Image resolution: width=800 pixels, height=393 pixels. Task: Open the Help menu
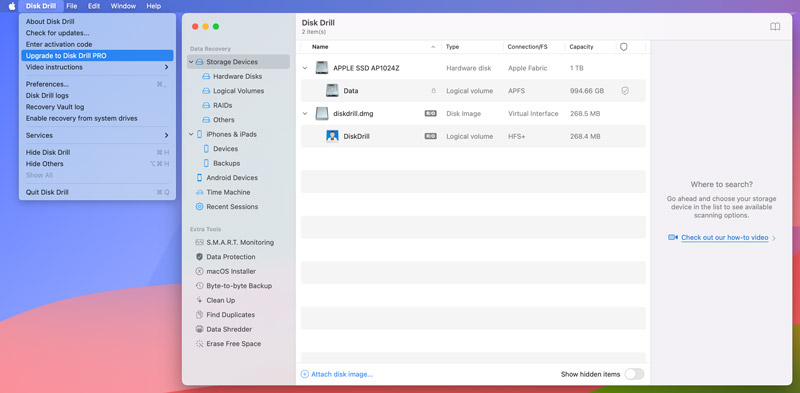coord(154,6)
